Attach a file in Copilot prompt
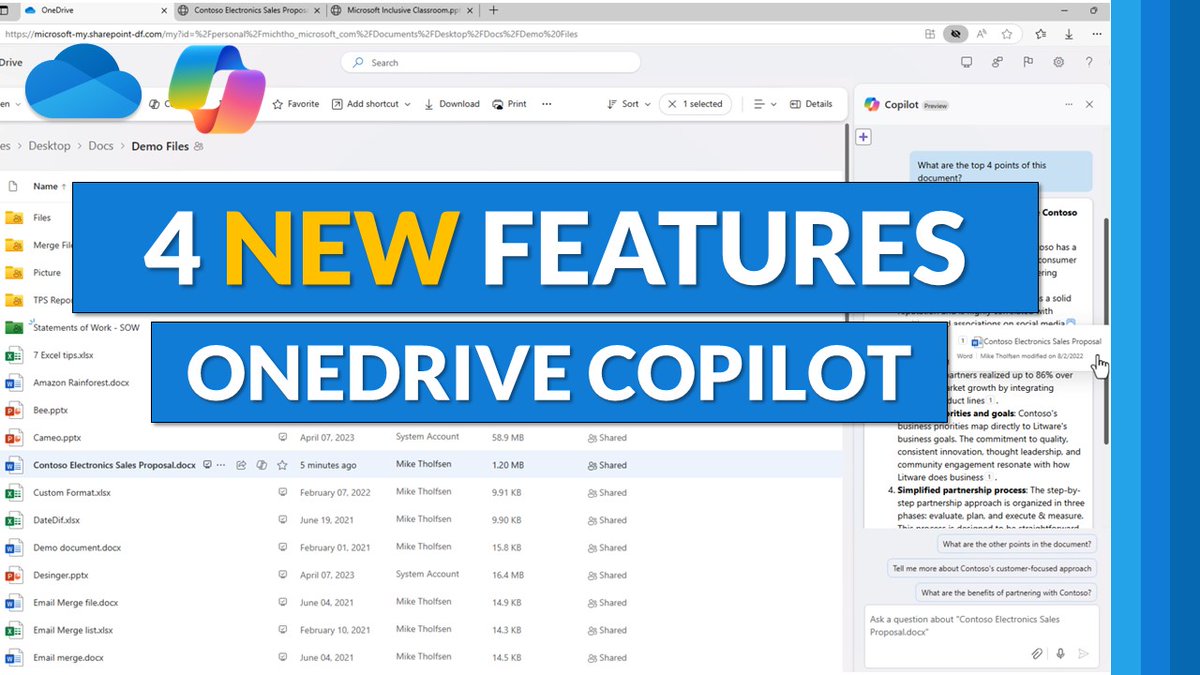 1037,653
